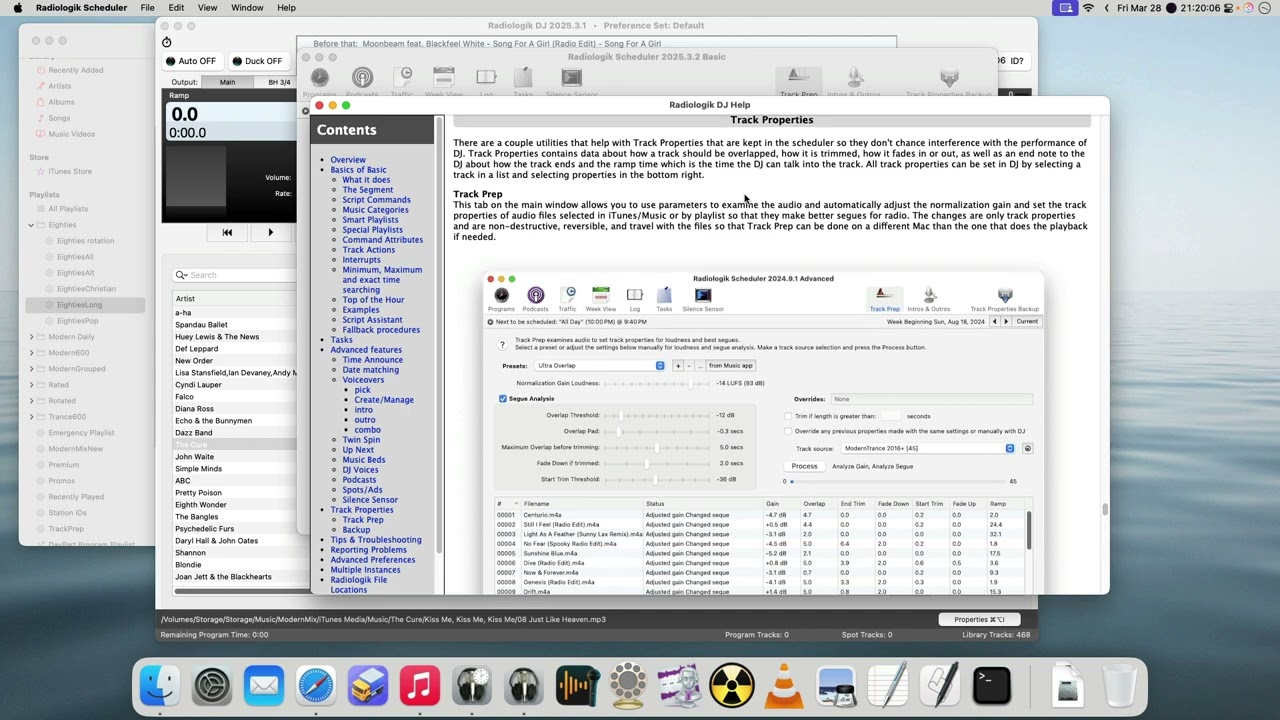Expand the Rated playlist folder
The height and width of the screenshot is (720, 1280).
pos(31,385)
